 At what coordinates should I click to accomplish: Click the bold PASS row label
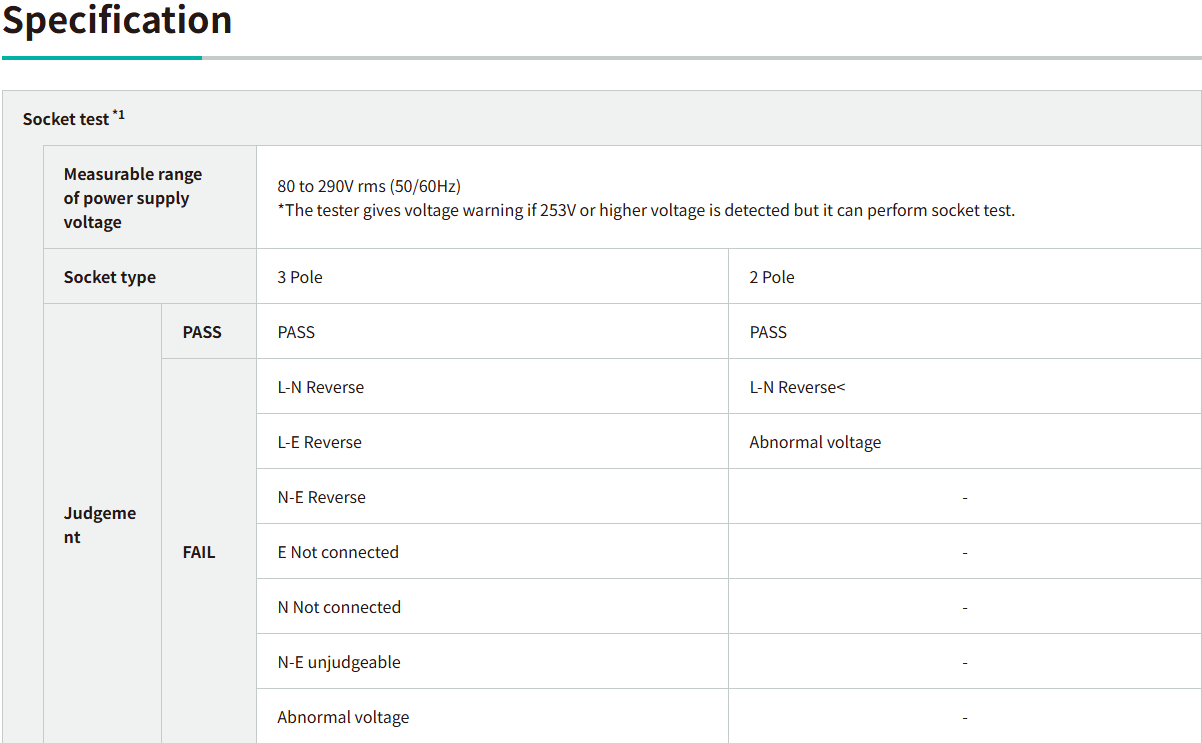[x=202, y=332]
